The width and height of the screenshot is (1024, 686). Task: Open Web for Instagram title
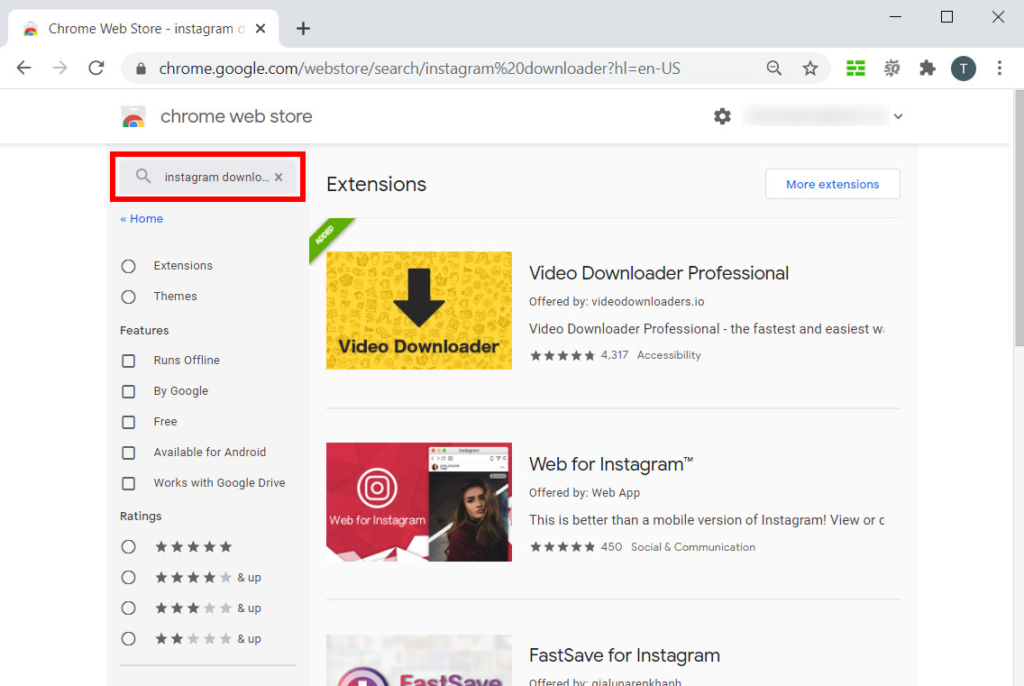coord(610,465)
